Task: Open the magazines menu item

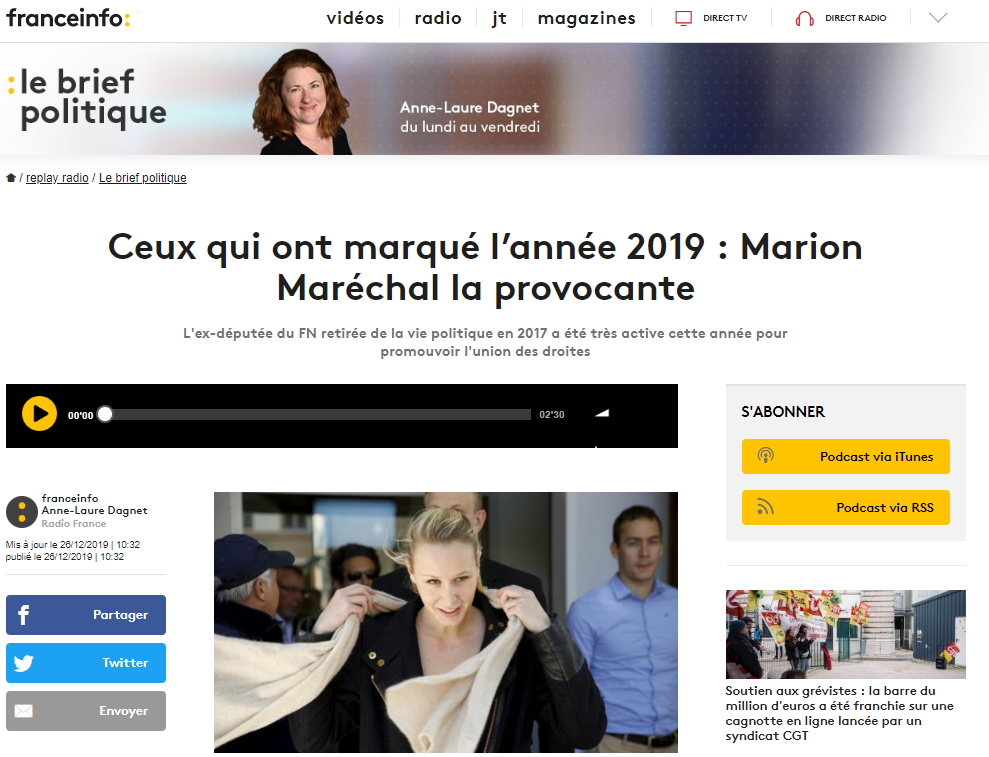Action: [587, 18]
